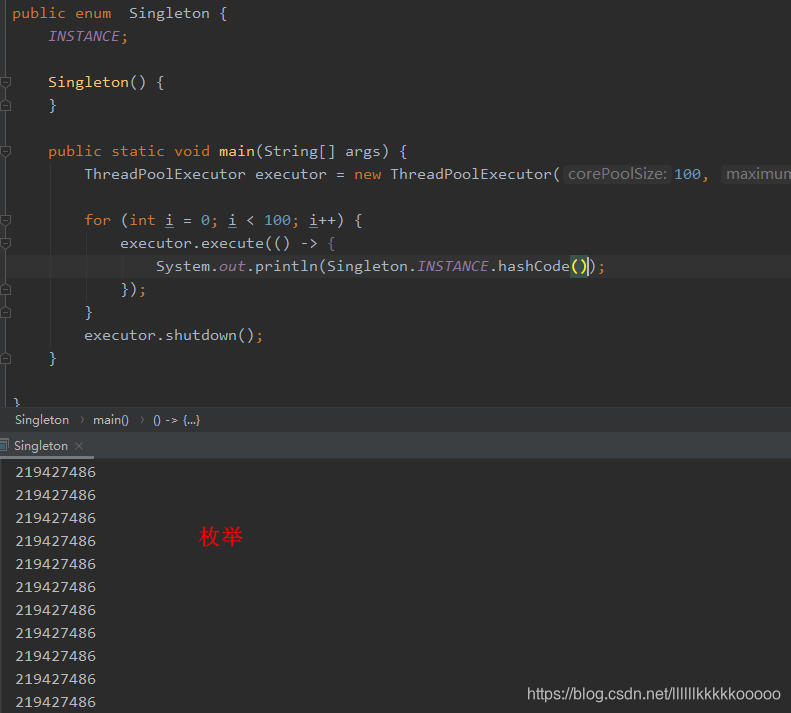Click the 'for' keyword
Viewport: 791px width, 713px height.
coord(97,221)
